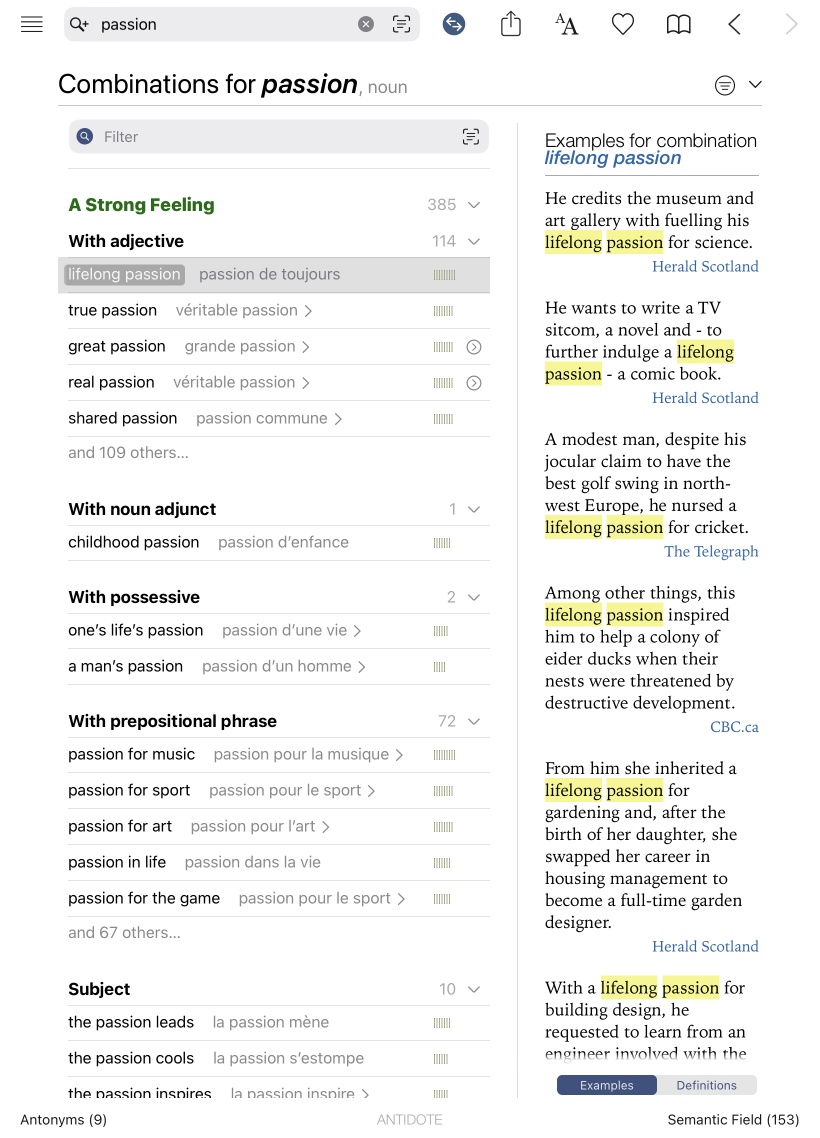Select the Examples segment
The height and width of the screenshot is (1138, 820).
click(x=607, y=1085)
